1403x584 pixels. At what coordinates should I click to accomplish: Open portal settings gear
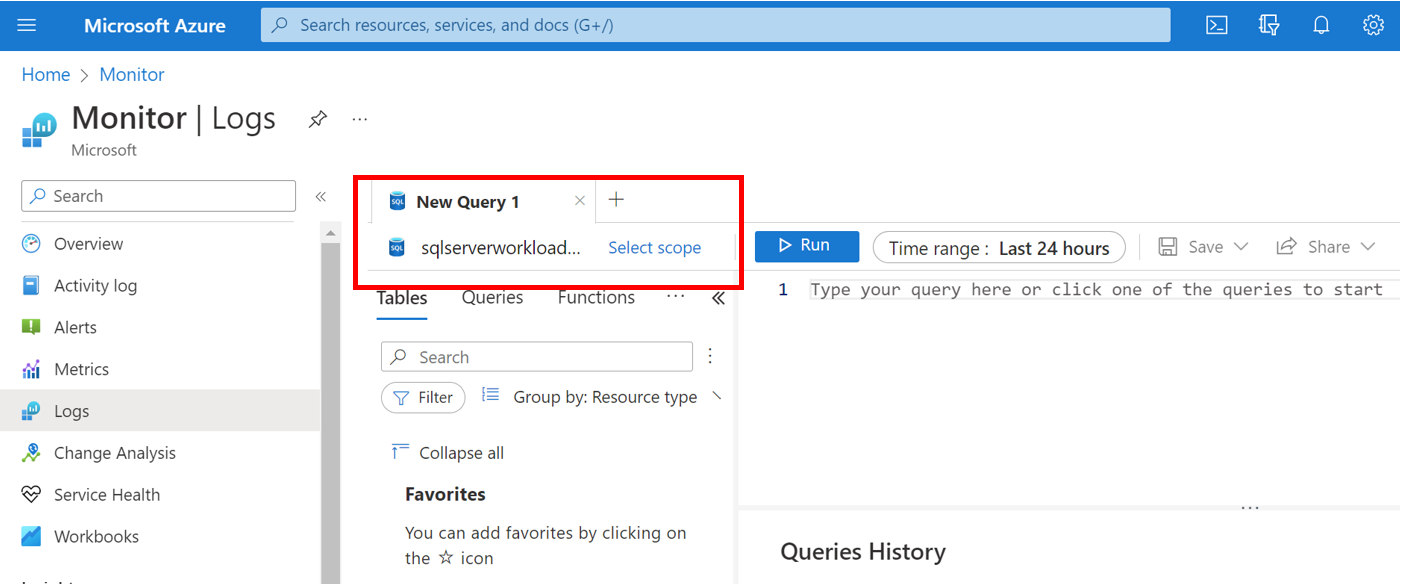[x=1373, y=25]
